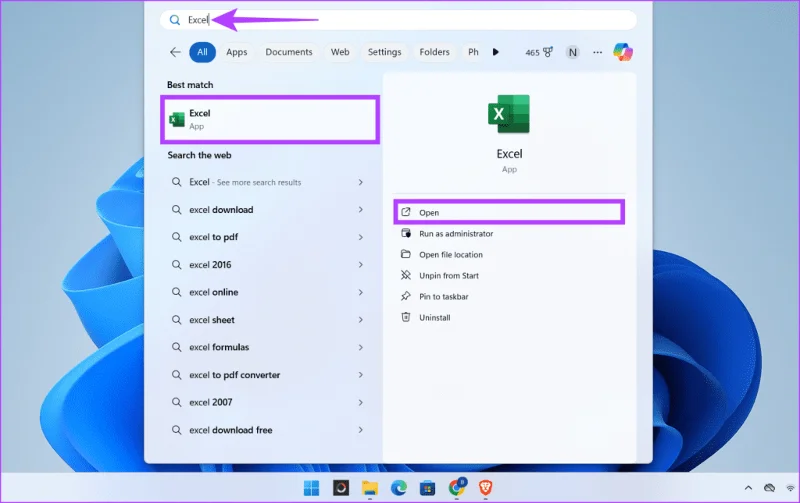Expand chevron next to 'excel to pdf'
Viewport: 800px width, 503px height.
click(x=361, y=237)
